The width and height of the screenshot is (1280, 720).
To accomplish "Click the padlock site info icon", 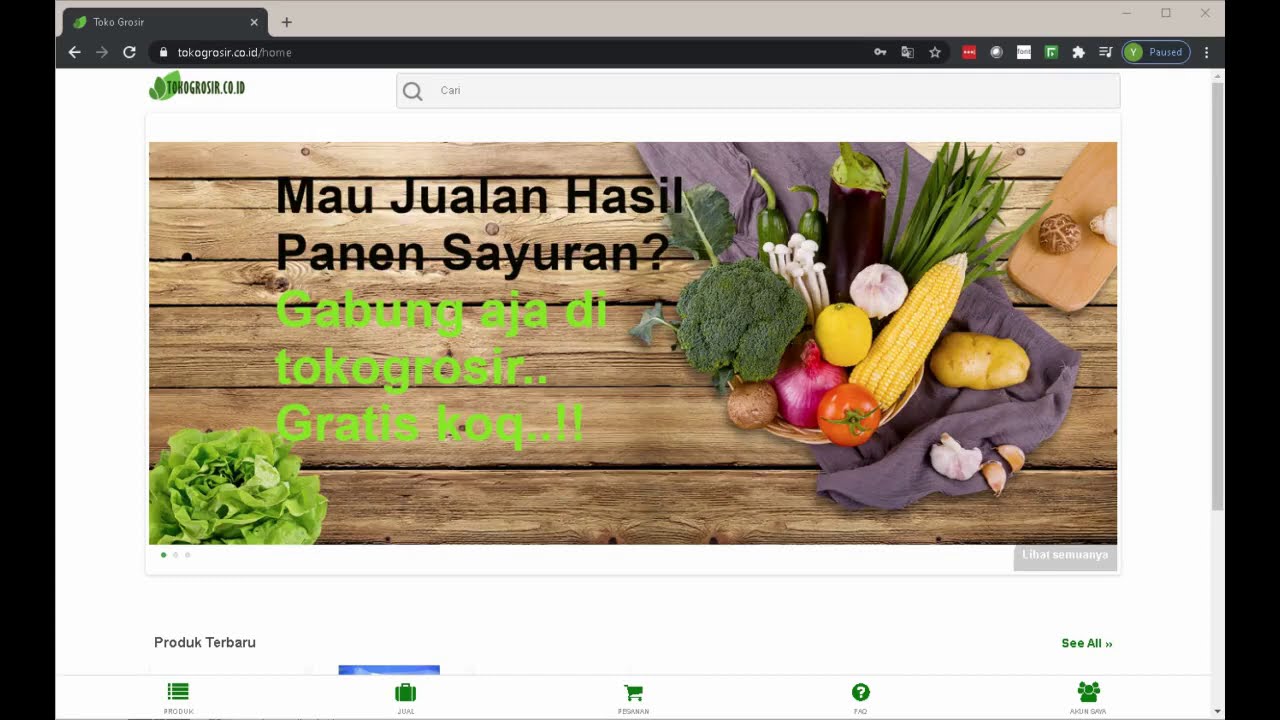I will click(x=163, y=52).
